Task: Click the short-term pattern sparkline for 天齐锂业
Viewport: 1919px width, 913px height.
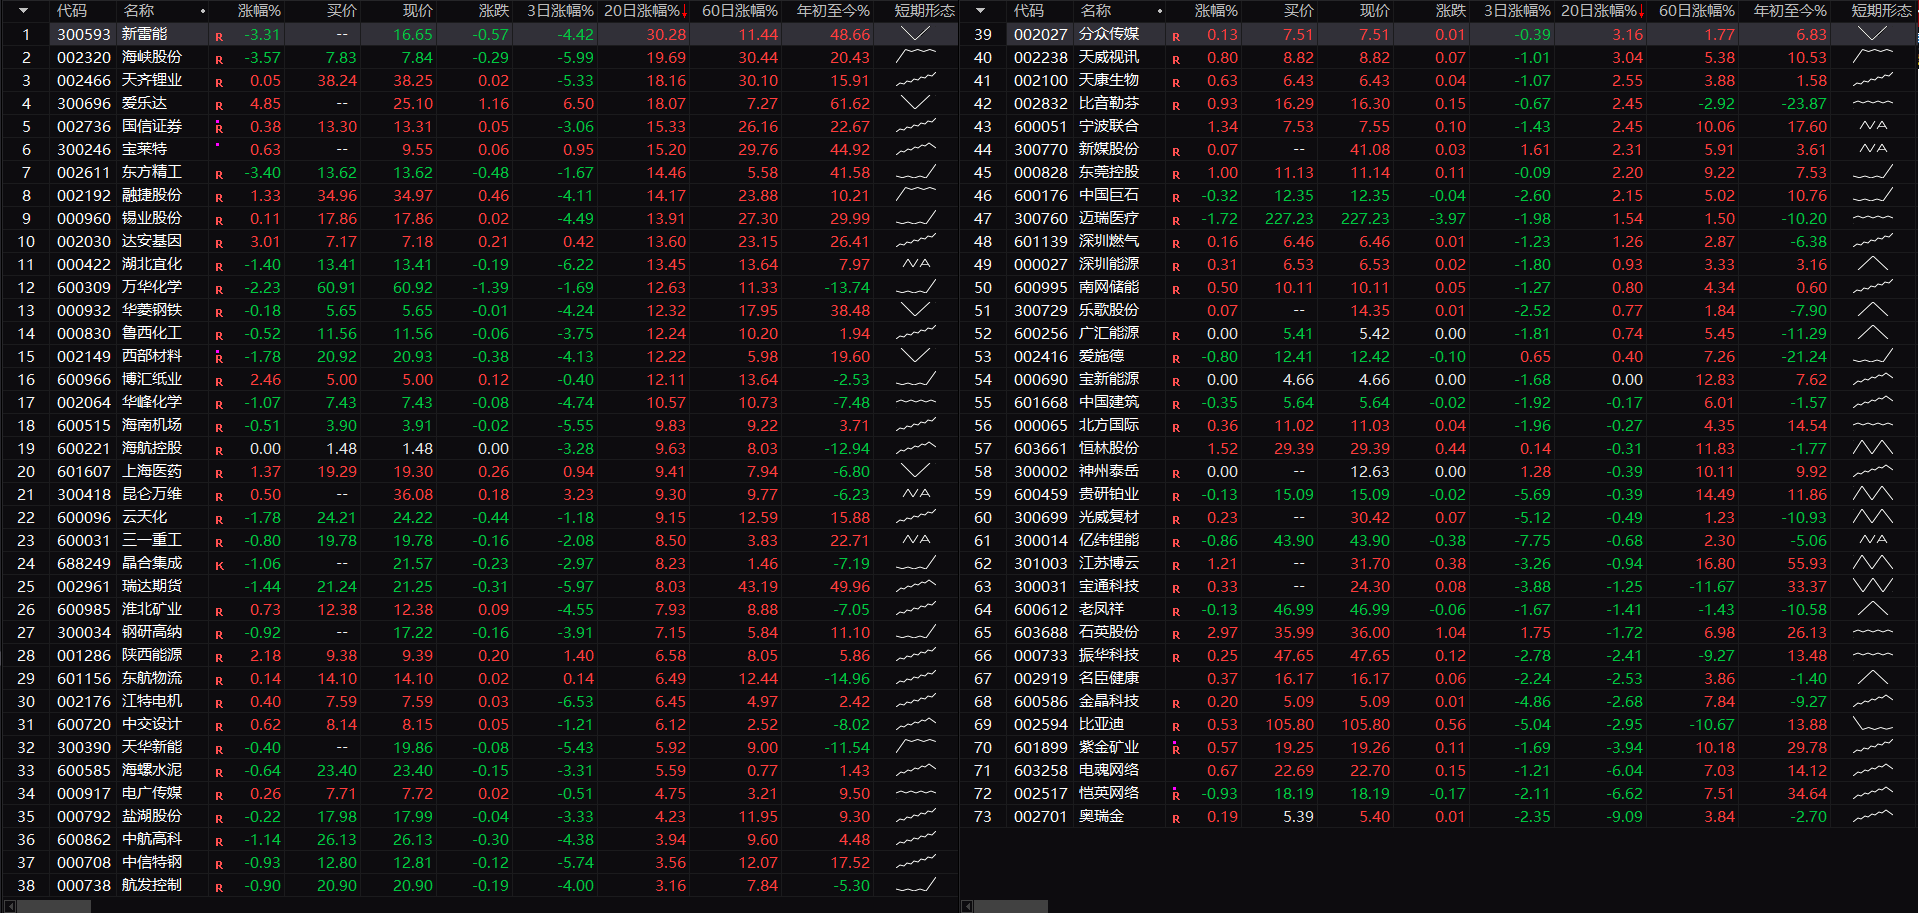Action: (915, 80)
